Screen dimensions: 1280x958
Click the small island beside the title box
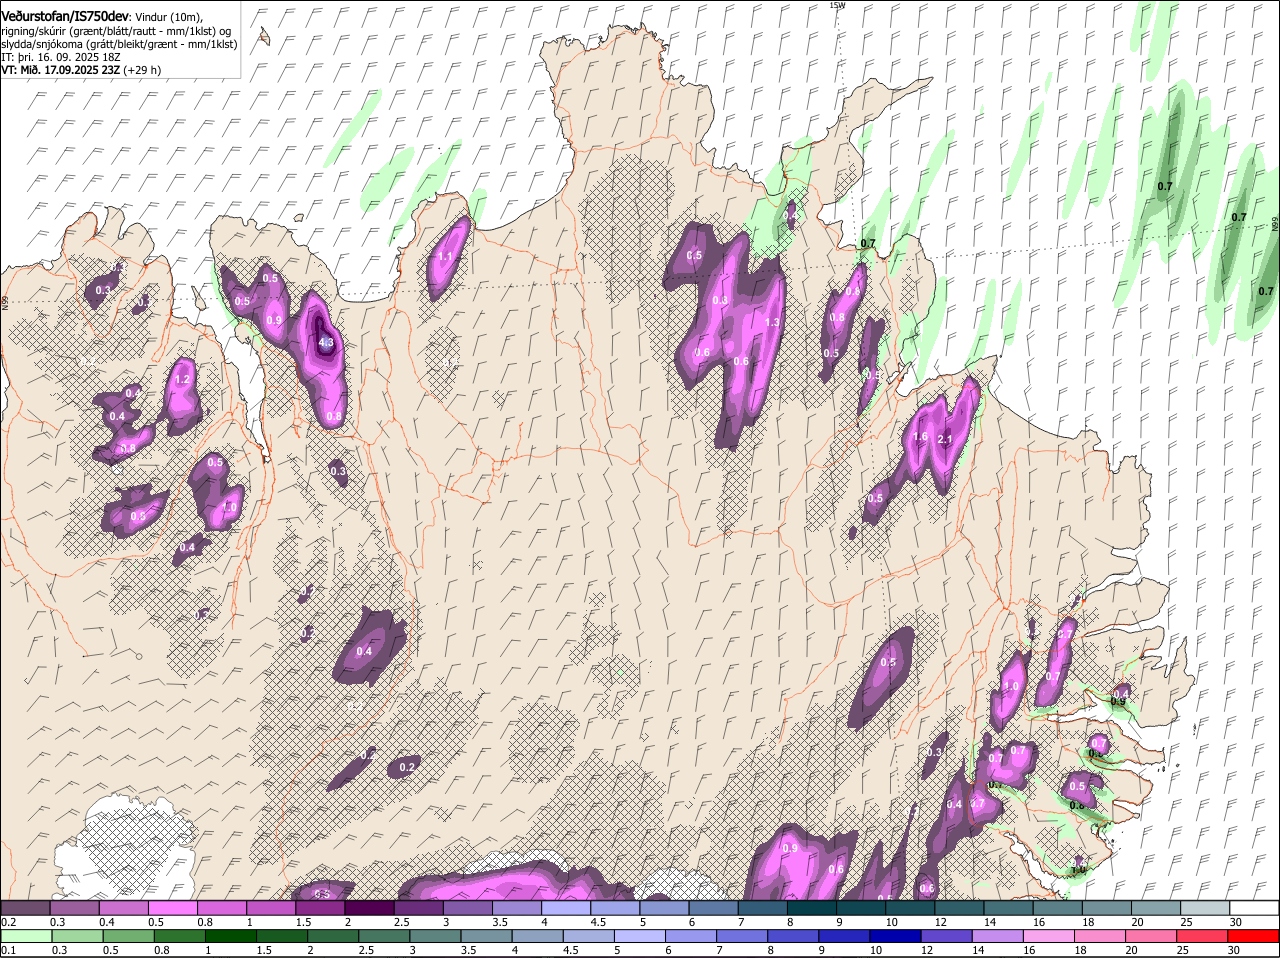263,36
